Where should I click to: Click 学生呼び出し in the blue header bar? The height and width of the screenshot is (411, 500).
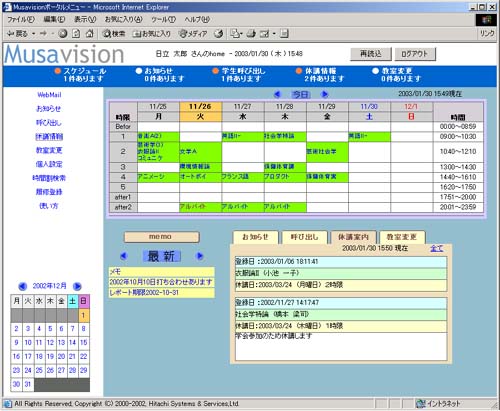tap(244, 71)
